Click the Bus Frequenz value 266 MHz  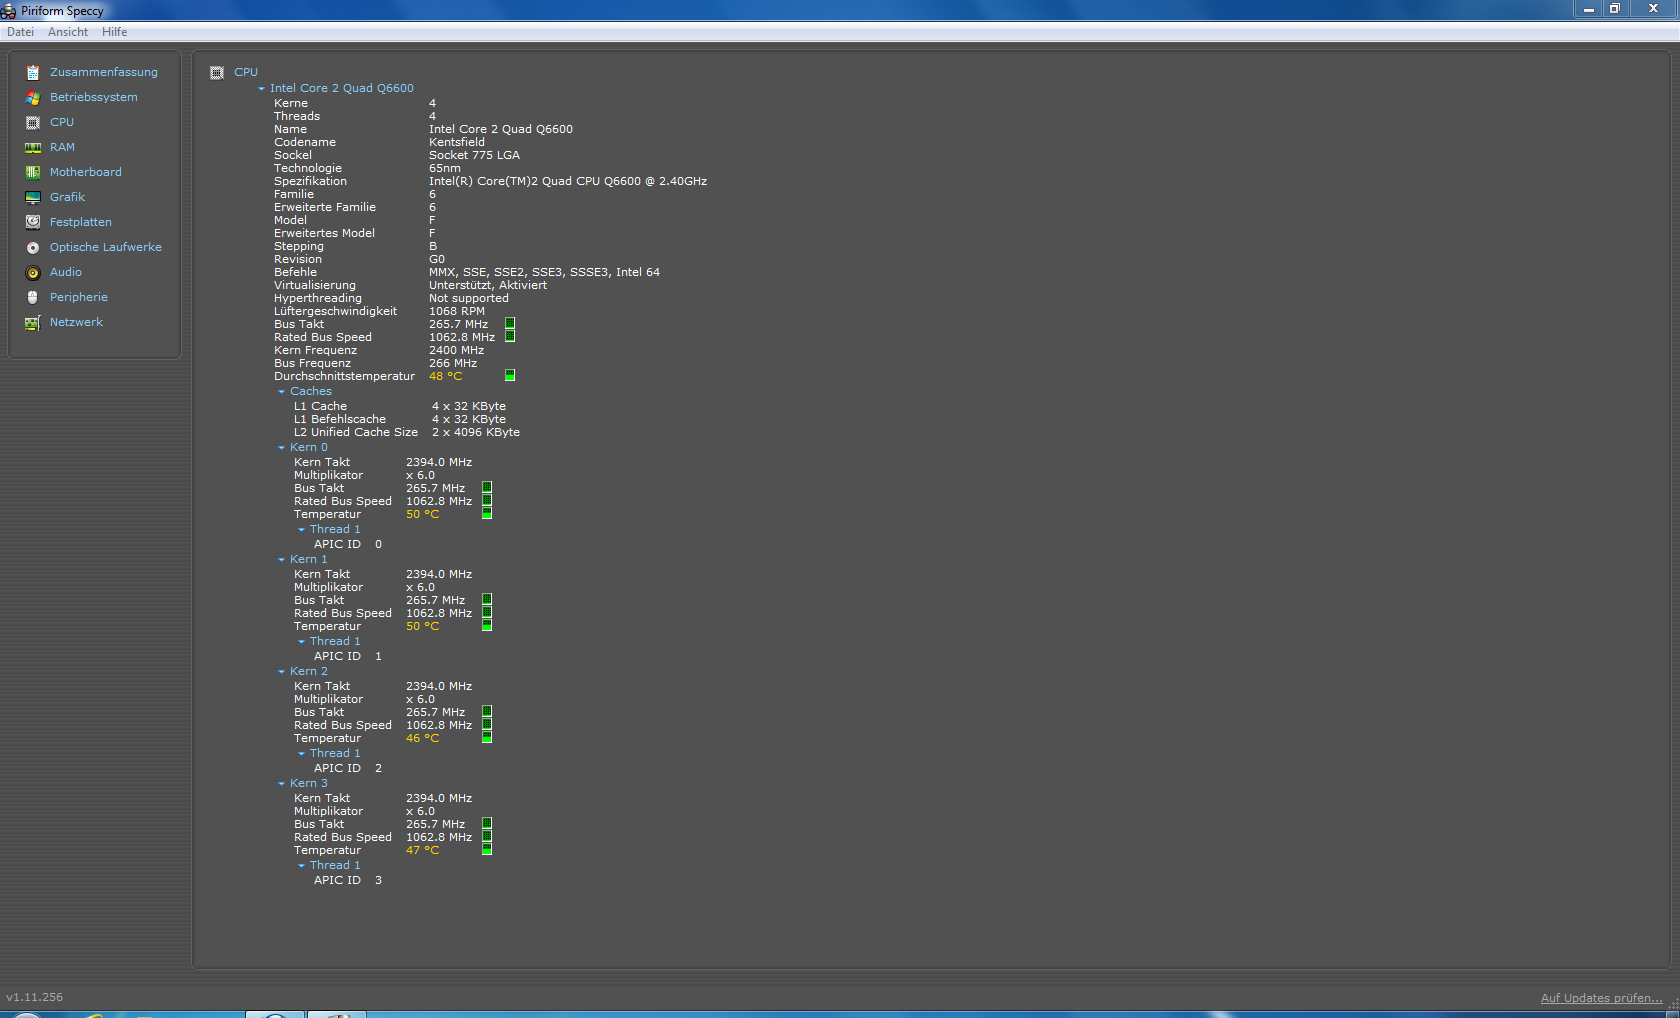coord(453,363)
